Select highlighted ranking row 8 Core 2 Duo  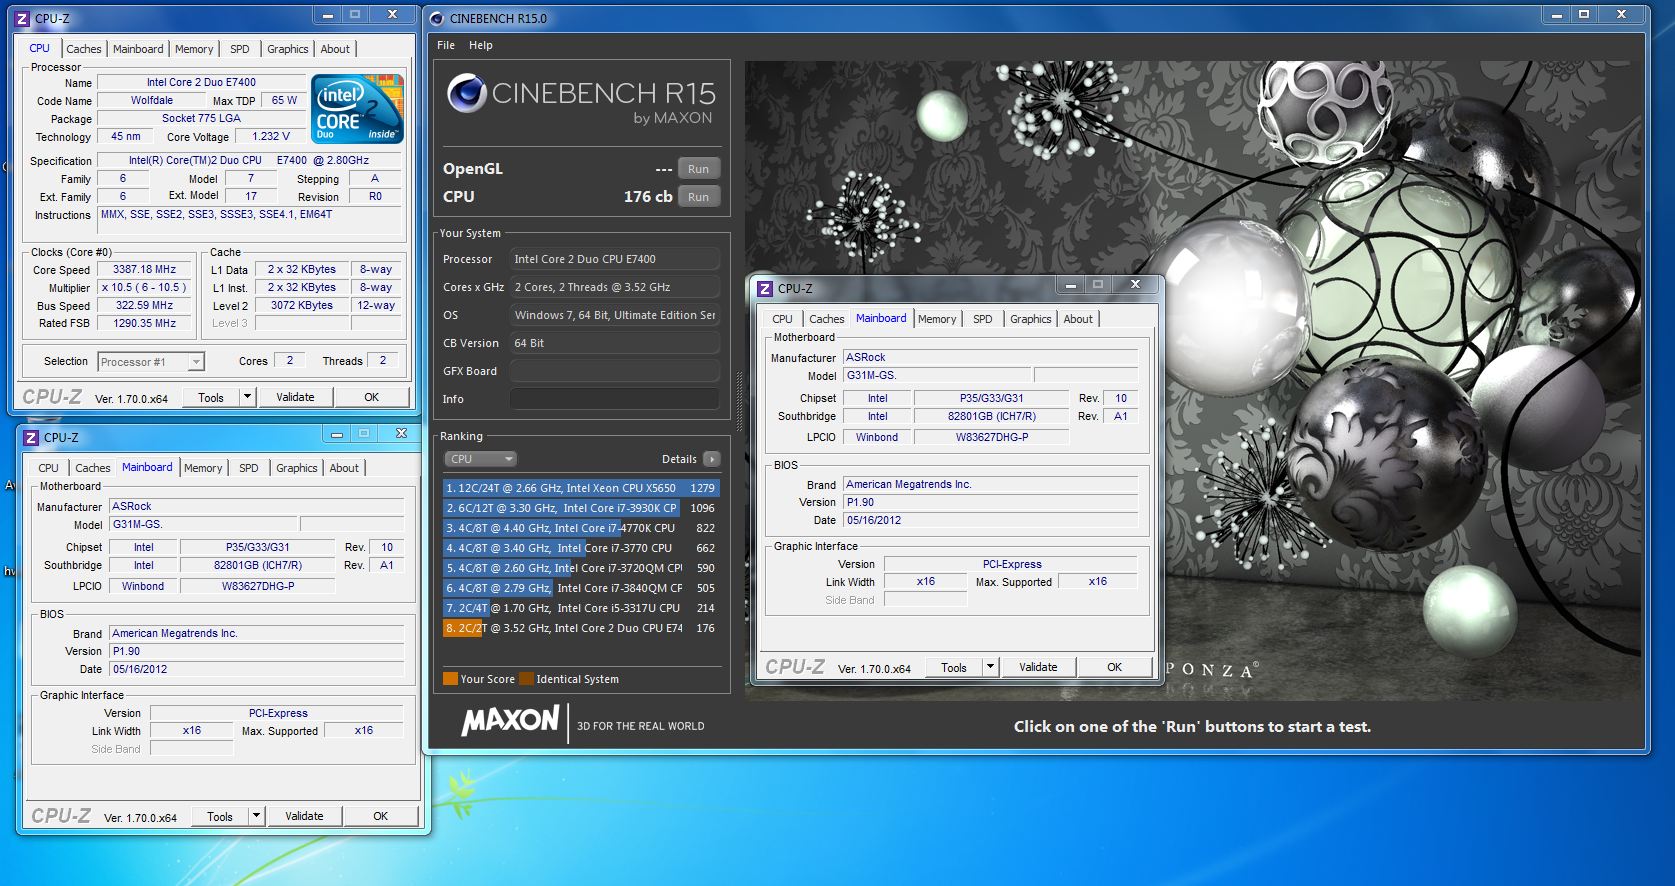(x=581, y=628)
